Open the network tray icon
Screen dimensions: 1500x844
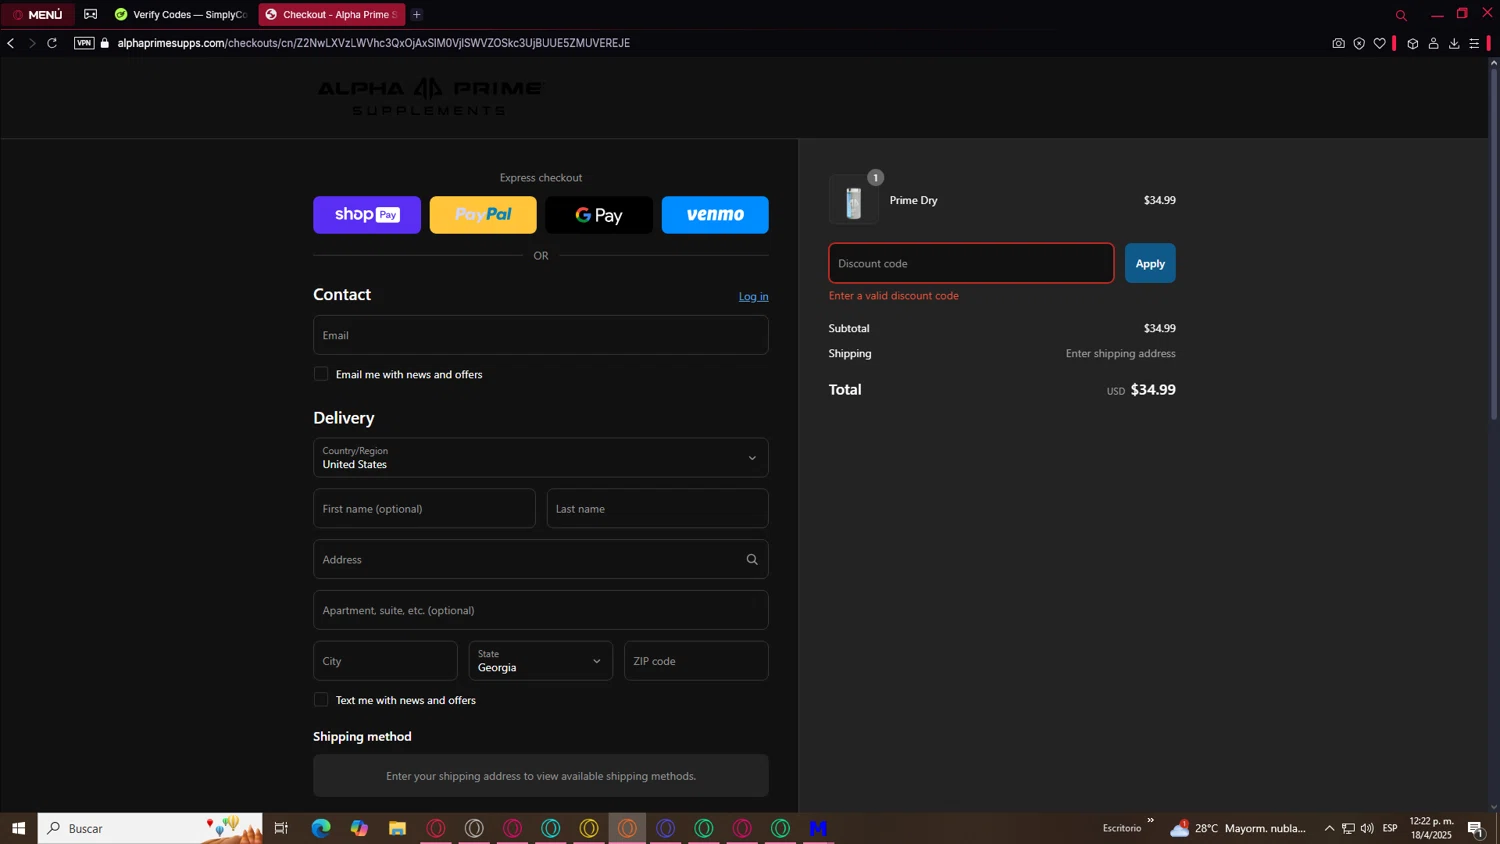pos(1348,828)
